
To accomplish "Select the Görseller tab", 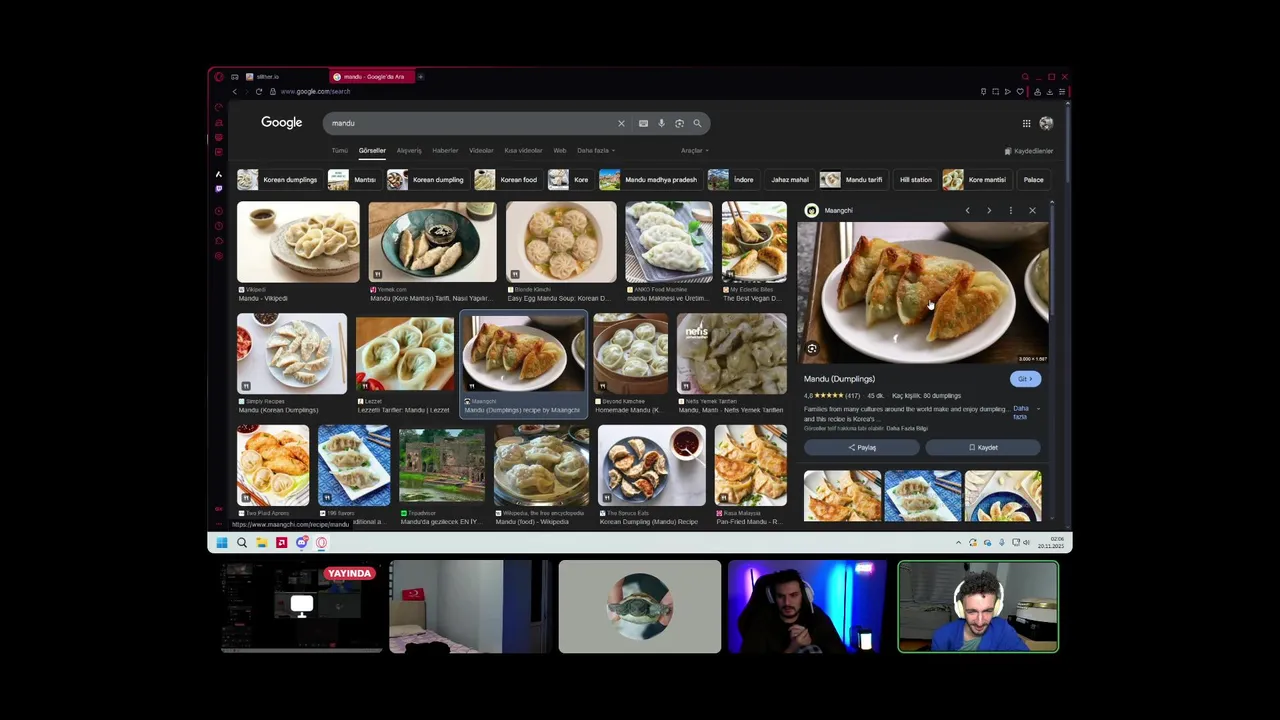I will (x=372, y=150).
